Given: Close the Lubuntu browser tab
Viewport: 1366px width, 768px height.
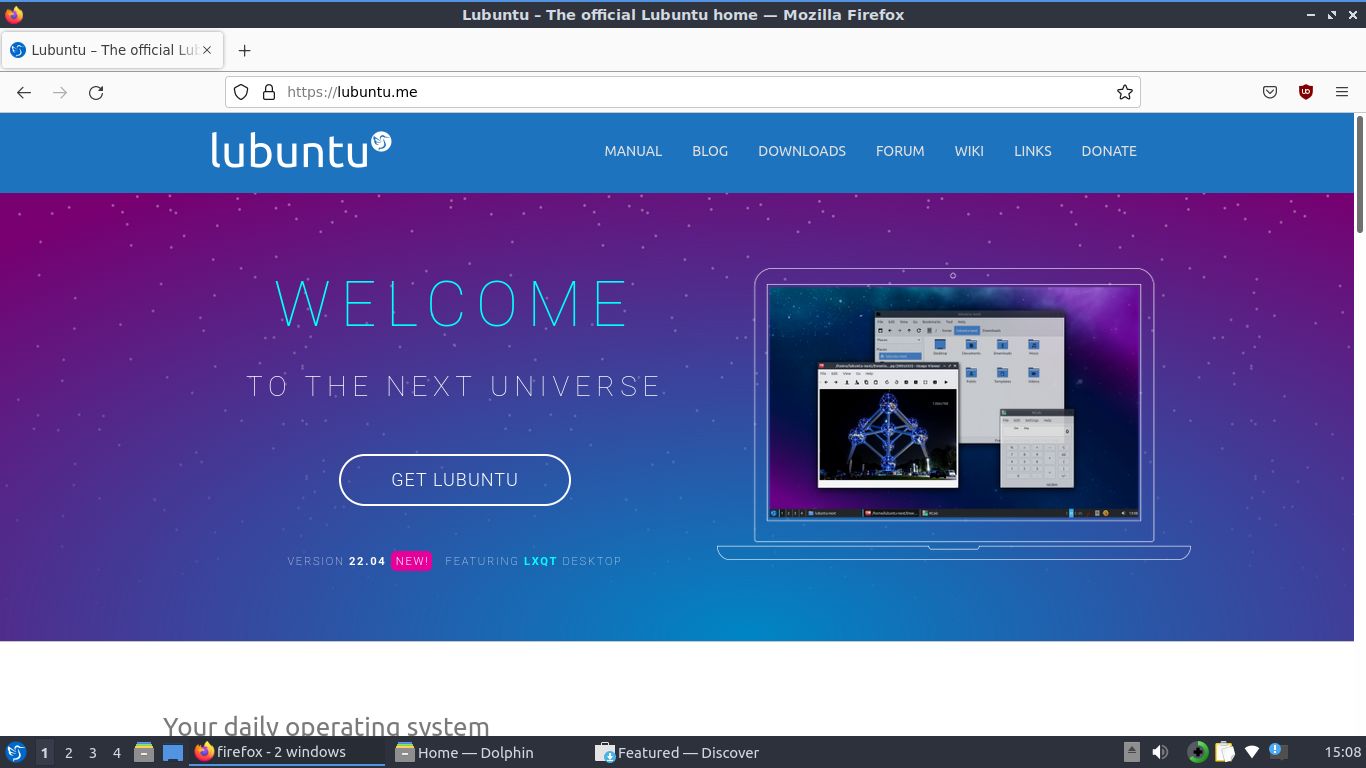Looking at the screenshot, I should (207, 50).
